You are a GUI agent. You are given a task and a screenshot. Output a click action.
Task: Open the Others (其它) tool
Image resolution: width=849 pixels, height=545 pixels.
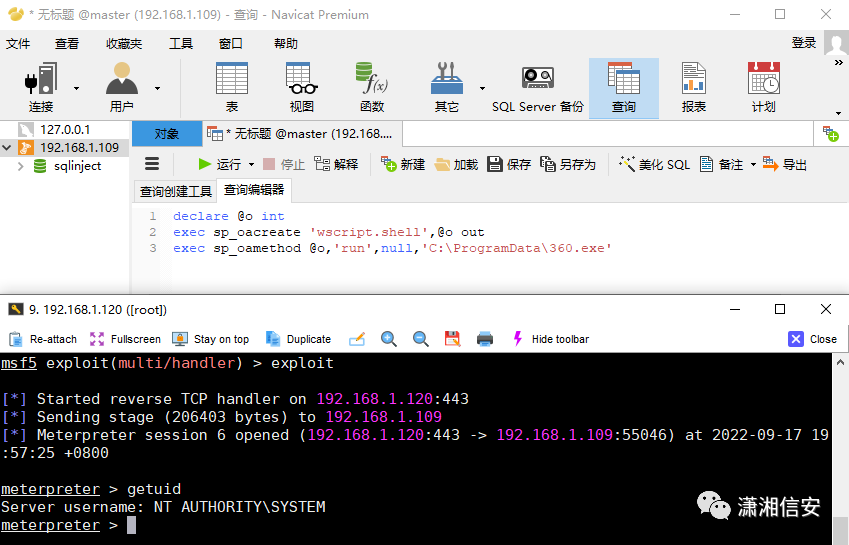pos(447,87)
